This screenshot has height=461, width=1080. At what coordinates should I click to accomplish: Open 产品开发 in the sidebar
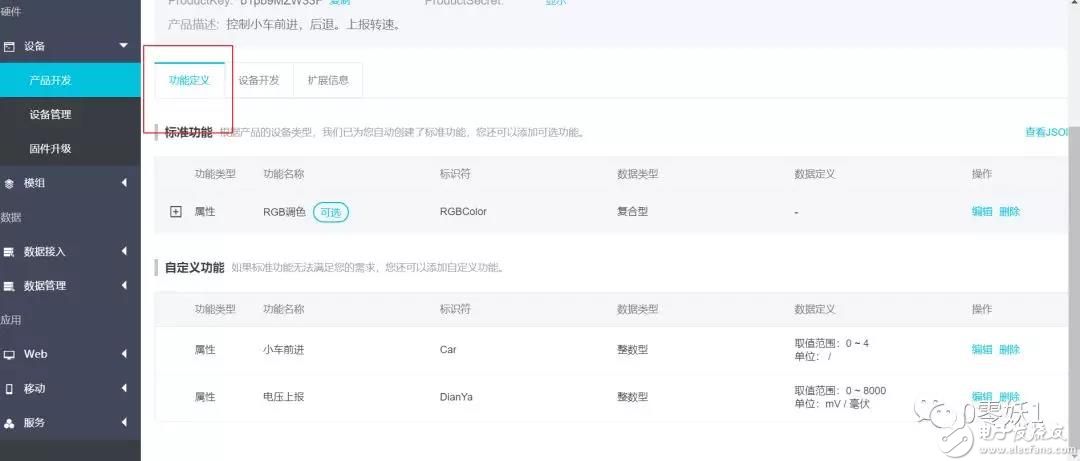pyautogui.click(x=70, y=80)
